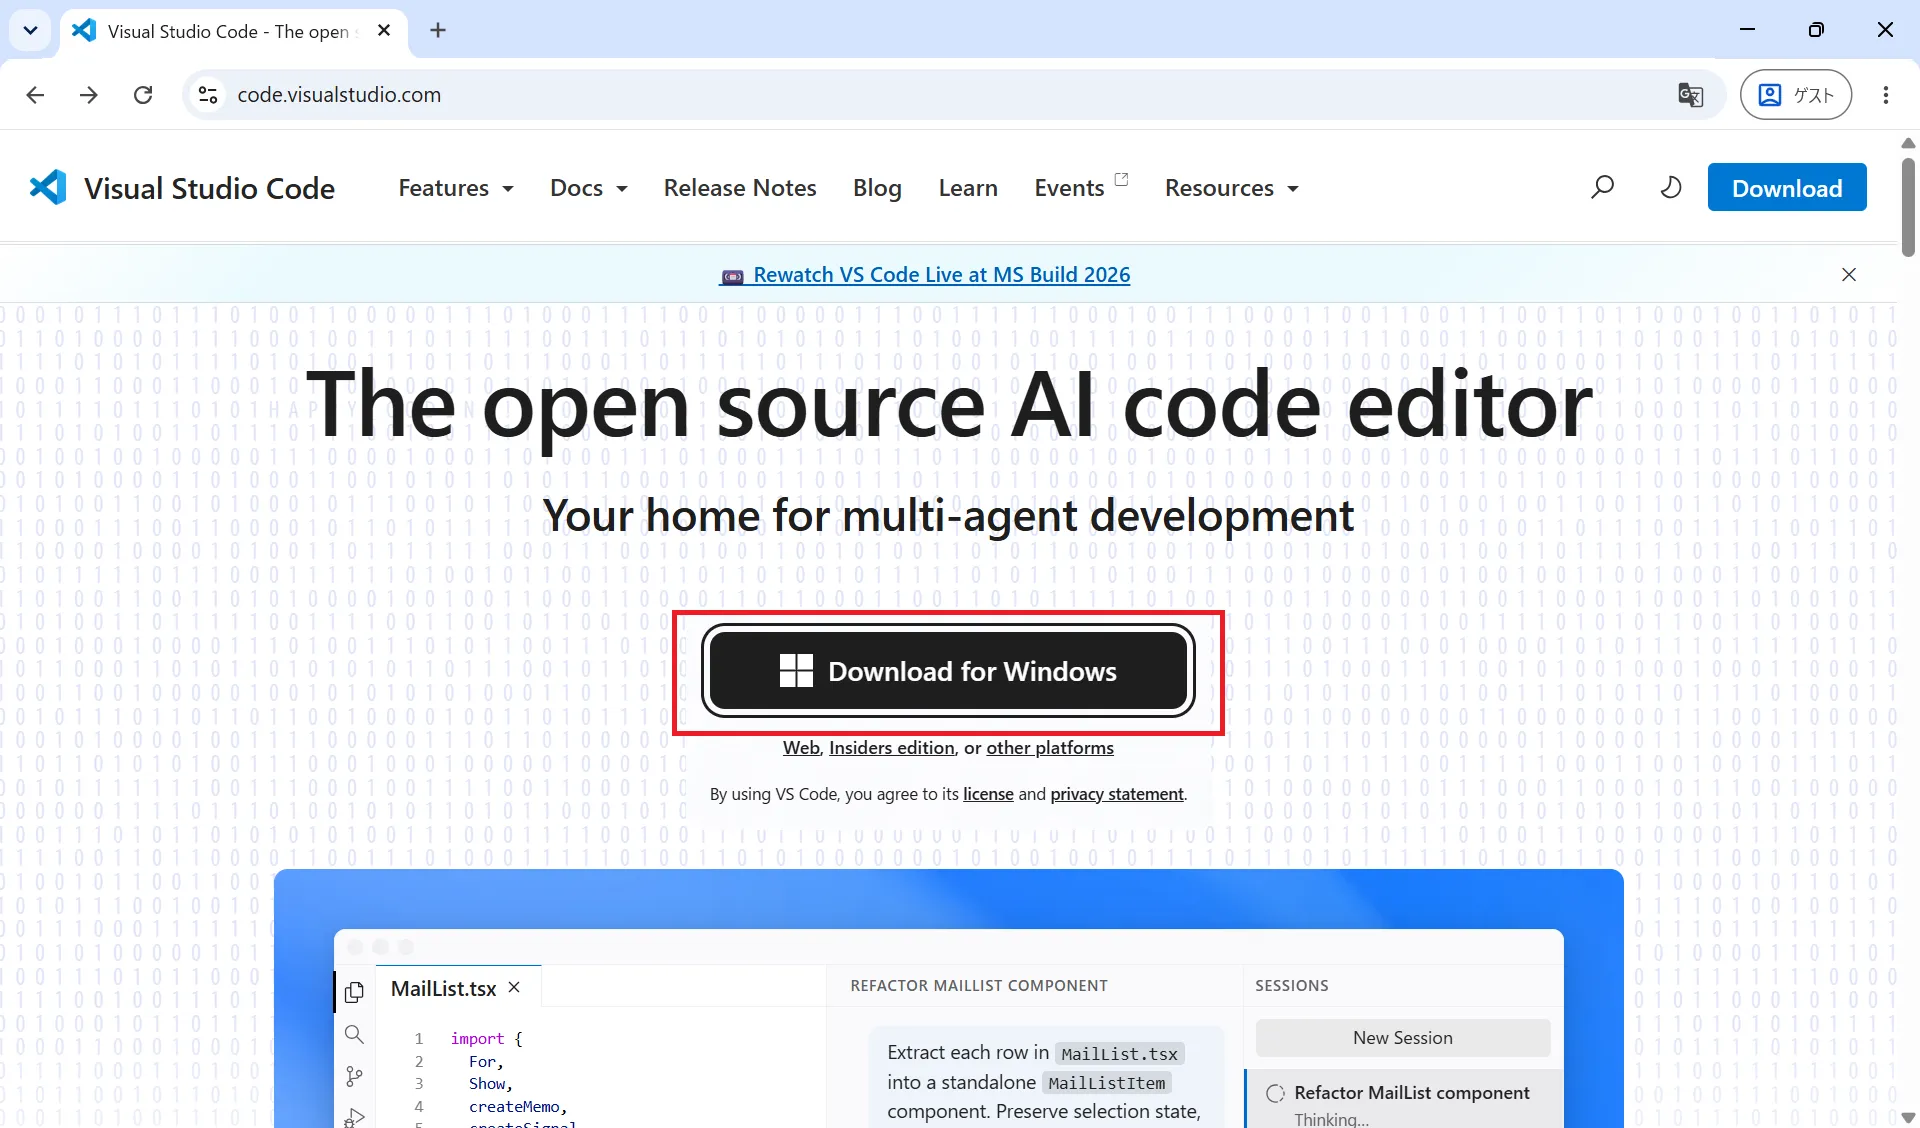Select the Refactor MailList component session

click(x=1404, y=1101)
